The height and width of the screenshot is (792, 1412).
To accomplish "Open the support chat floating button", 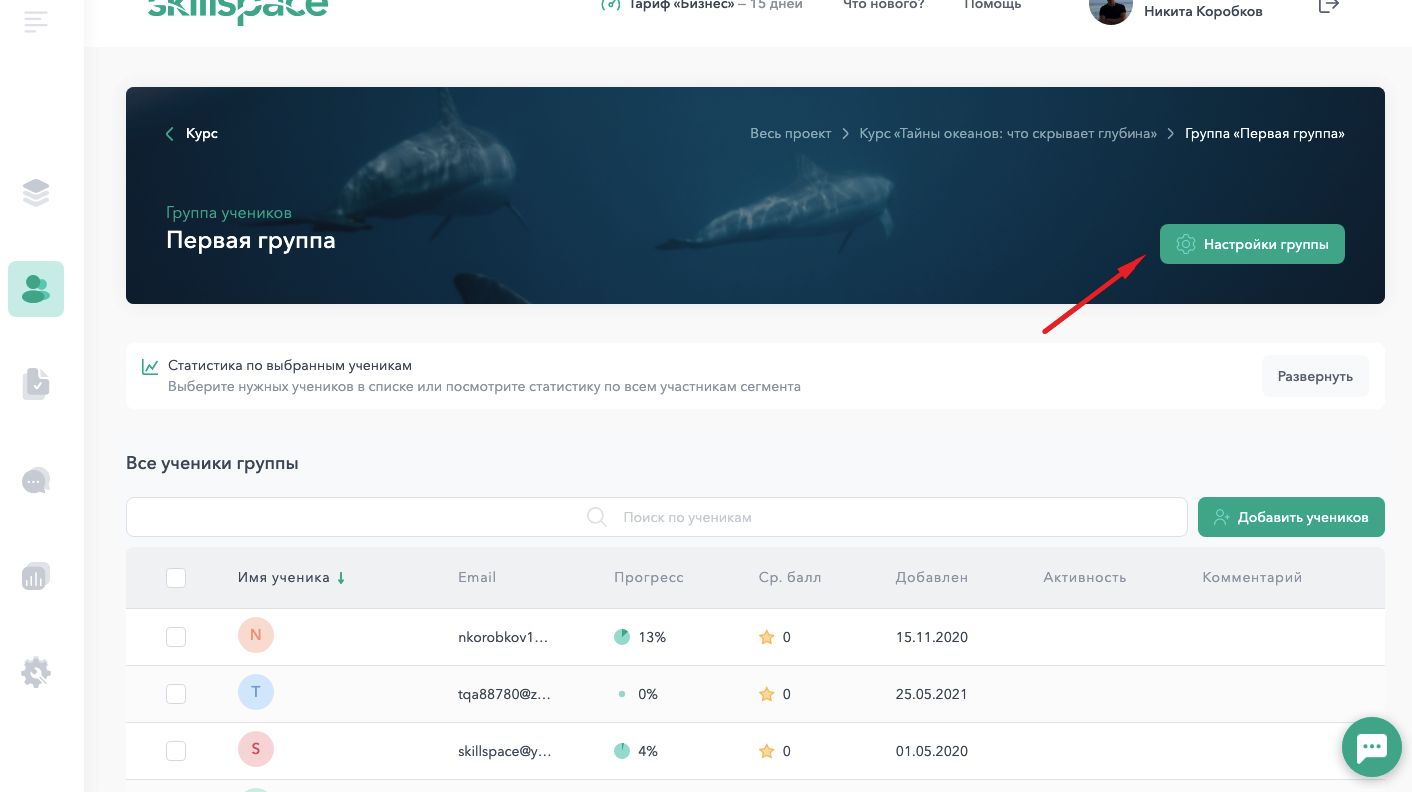I will [1371, 747].
